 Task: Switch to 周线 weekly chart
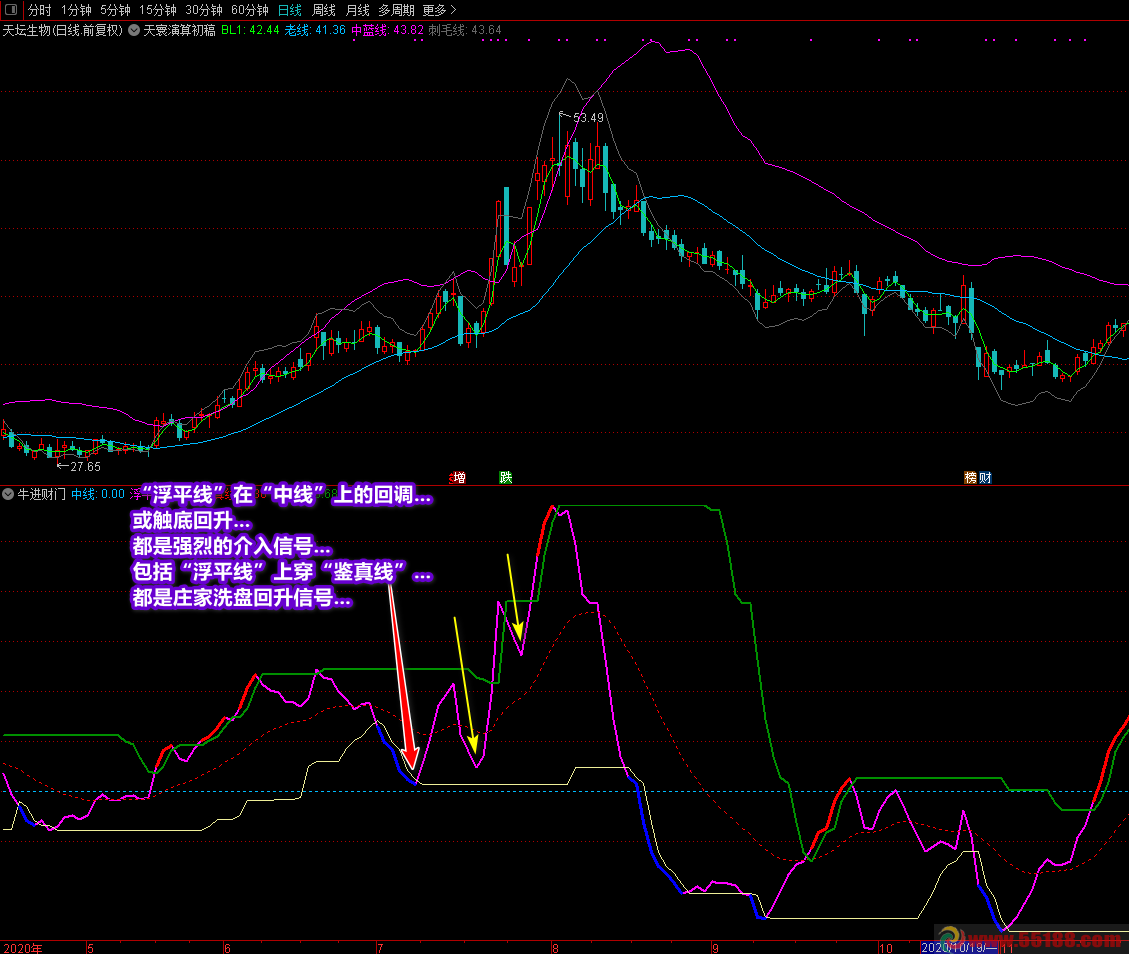[324, 10]
